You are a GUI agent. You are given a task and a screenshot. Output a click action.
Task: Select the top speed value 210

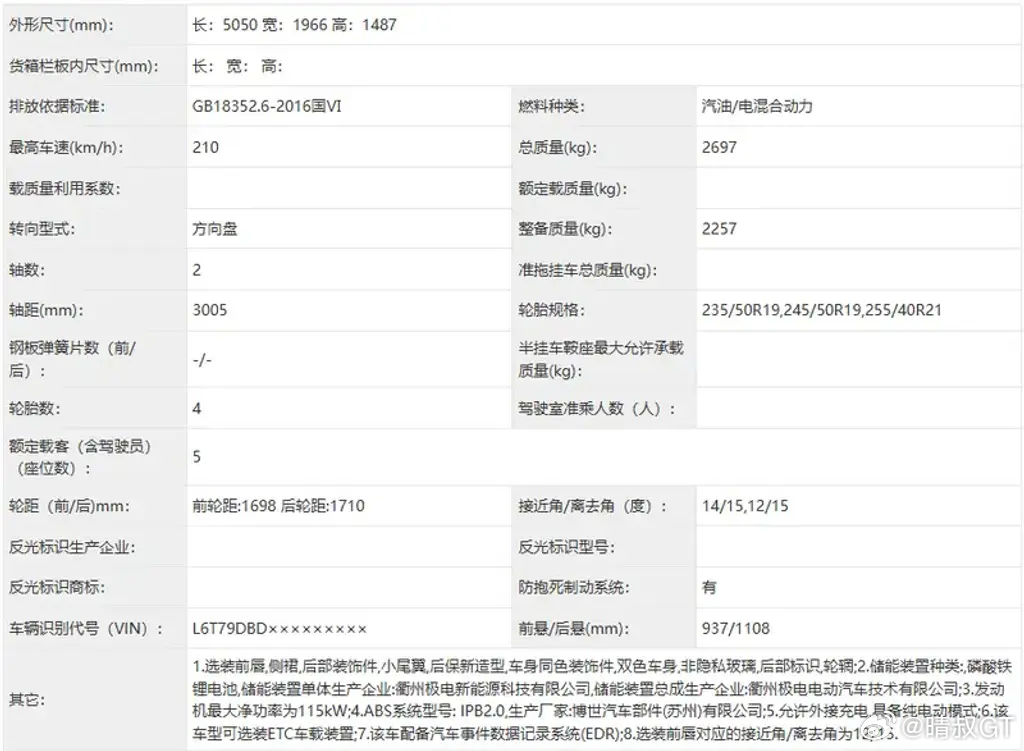point(205,148)
